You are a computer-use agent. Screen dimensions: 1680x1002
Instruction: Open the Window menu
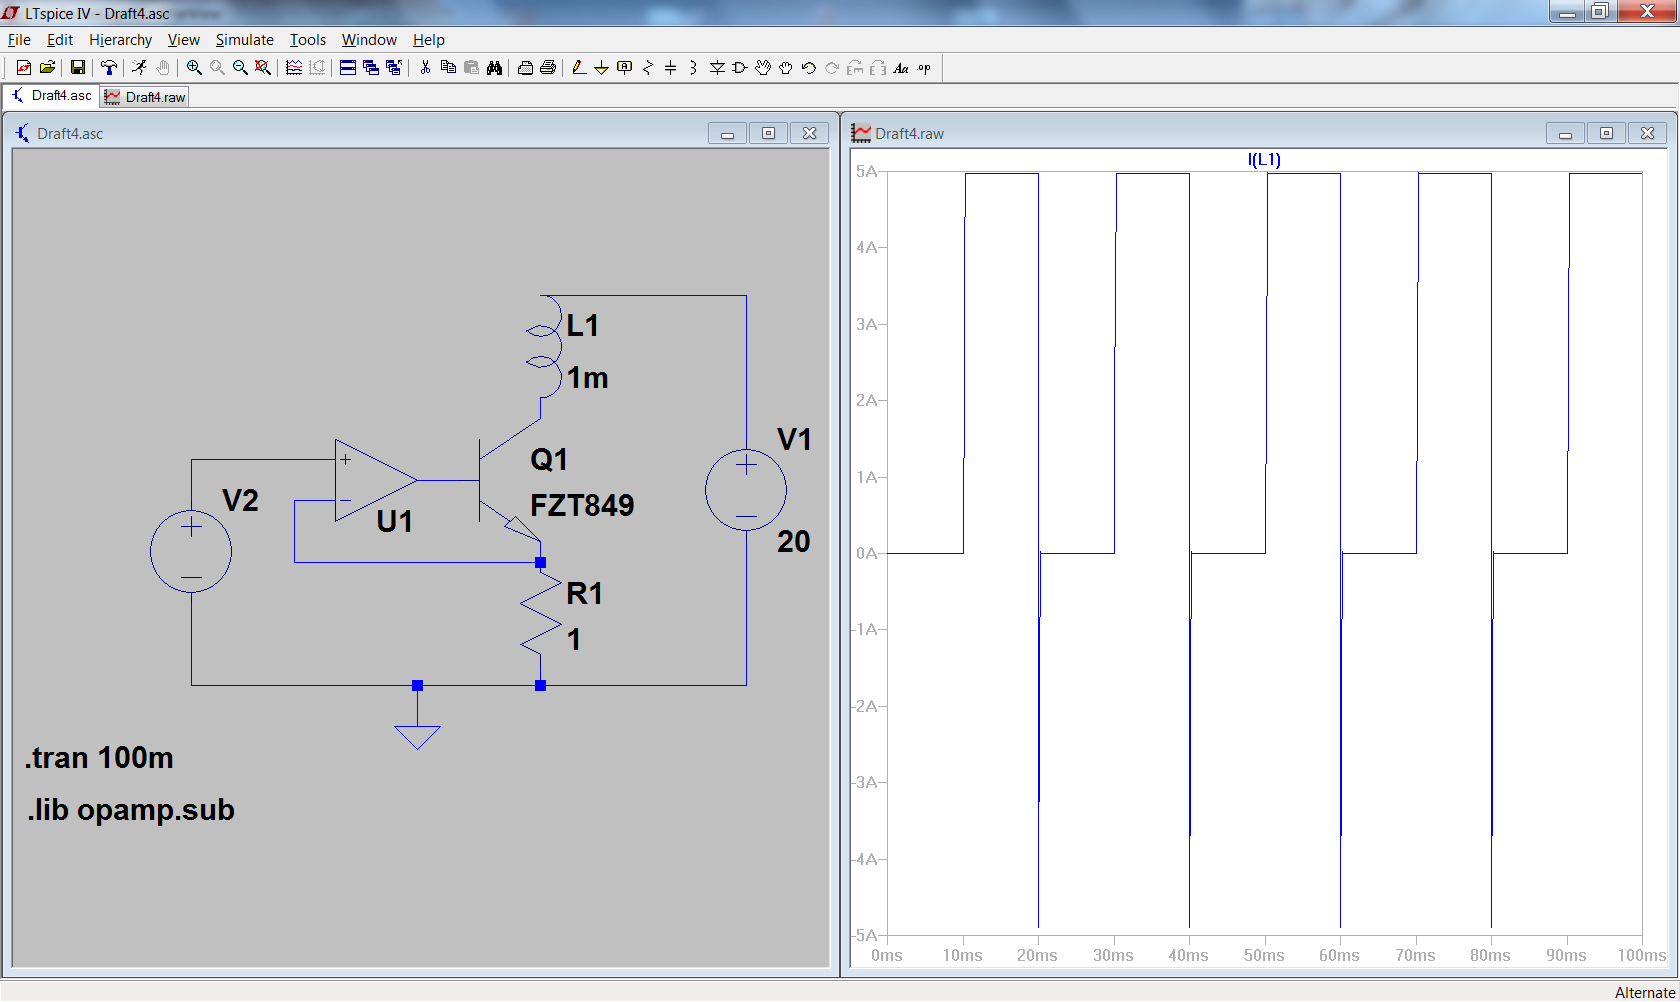click(369, 40)
